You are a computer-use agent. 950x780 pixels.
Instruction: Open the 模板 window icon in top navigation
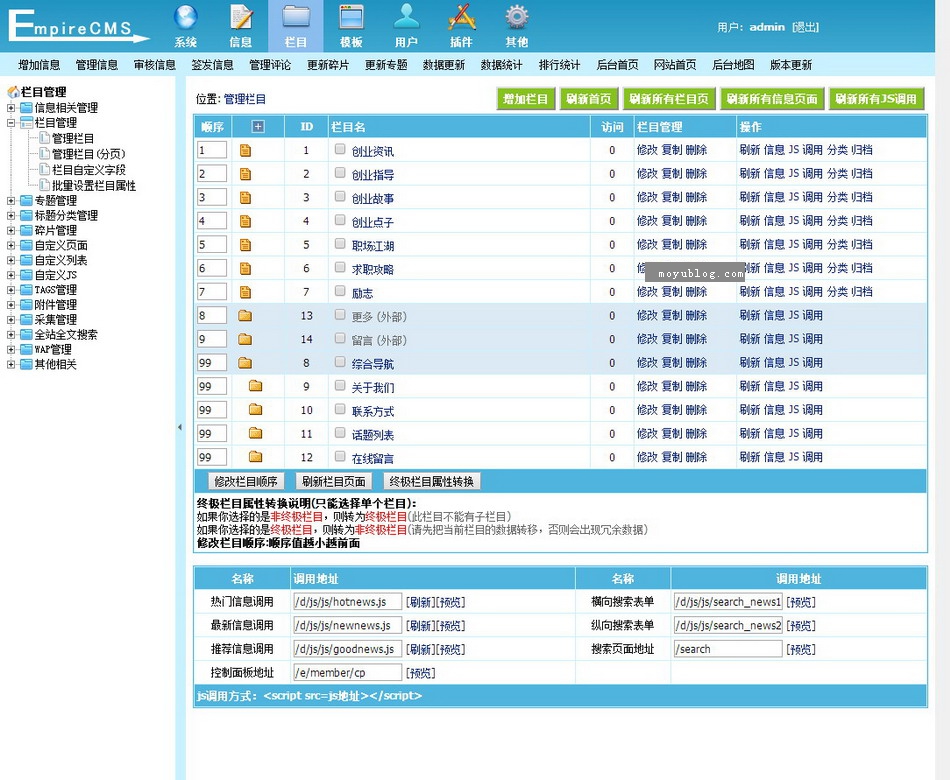pyautogui.click(x=351, y=18)
